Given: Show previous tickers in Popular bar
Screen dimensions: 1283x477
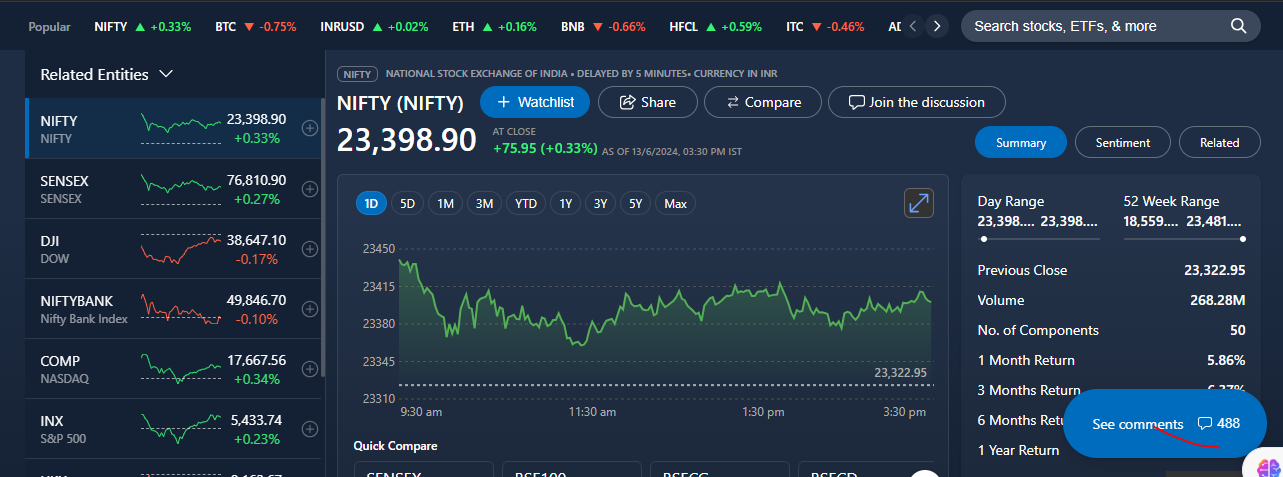Looking at the screenshot, I should tap(912, 26).
